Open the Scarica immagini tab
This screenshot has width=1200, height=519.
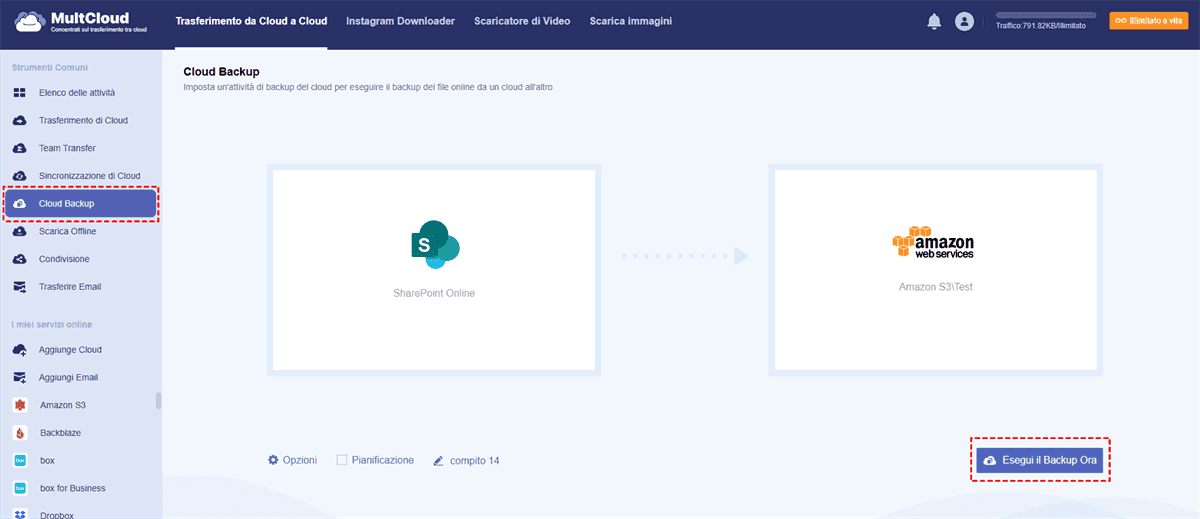631,21
